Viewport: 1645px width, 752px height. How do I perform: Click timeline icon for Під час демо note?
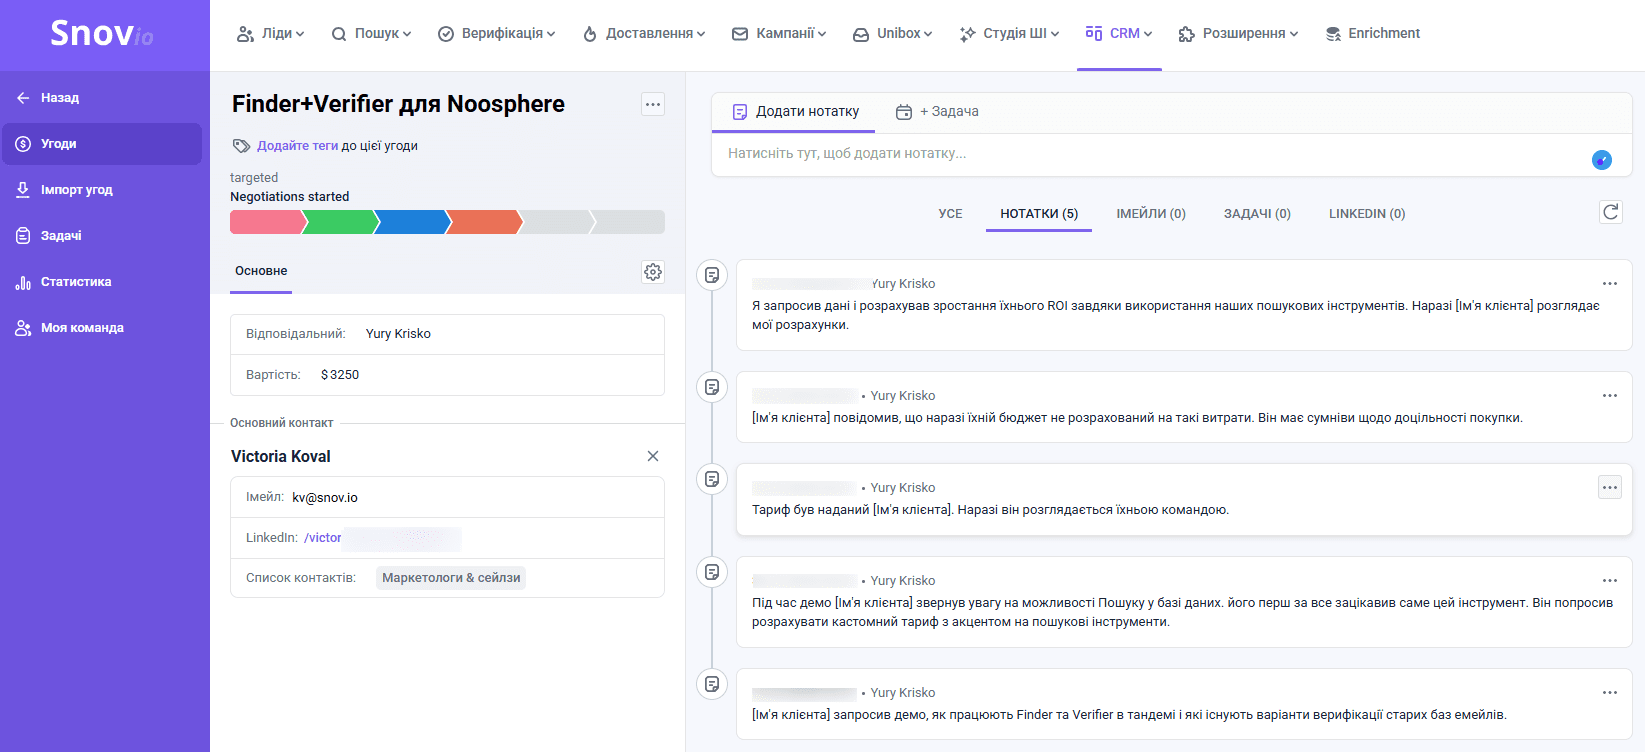pos(712,572)
